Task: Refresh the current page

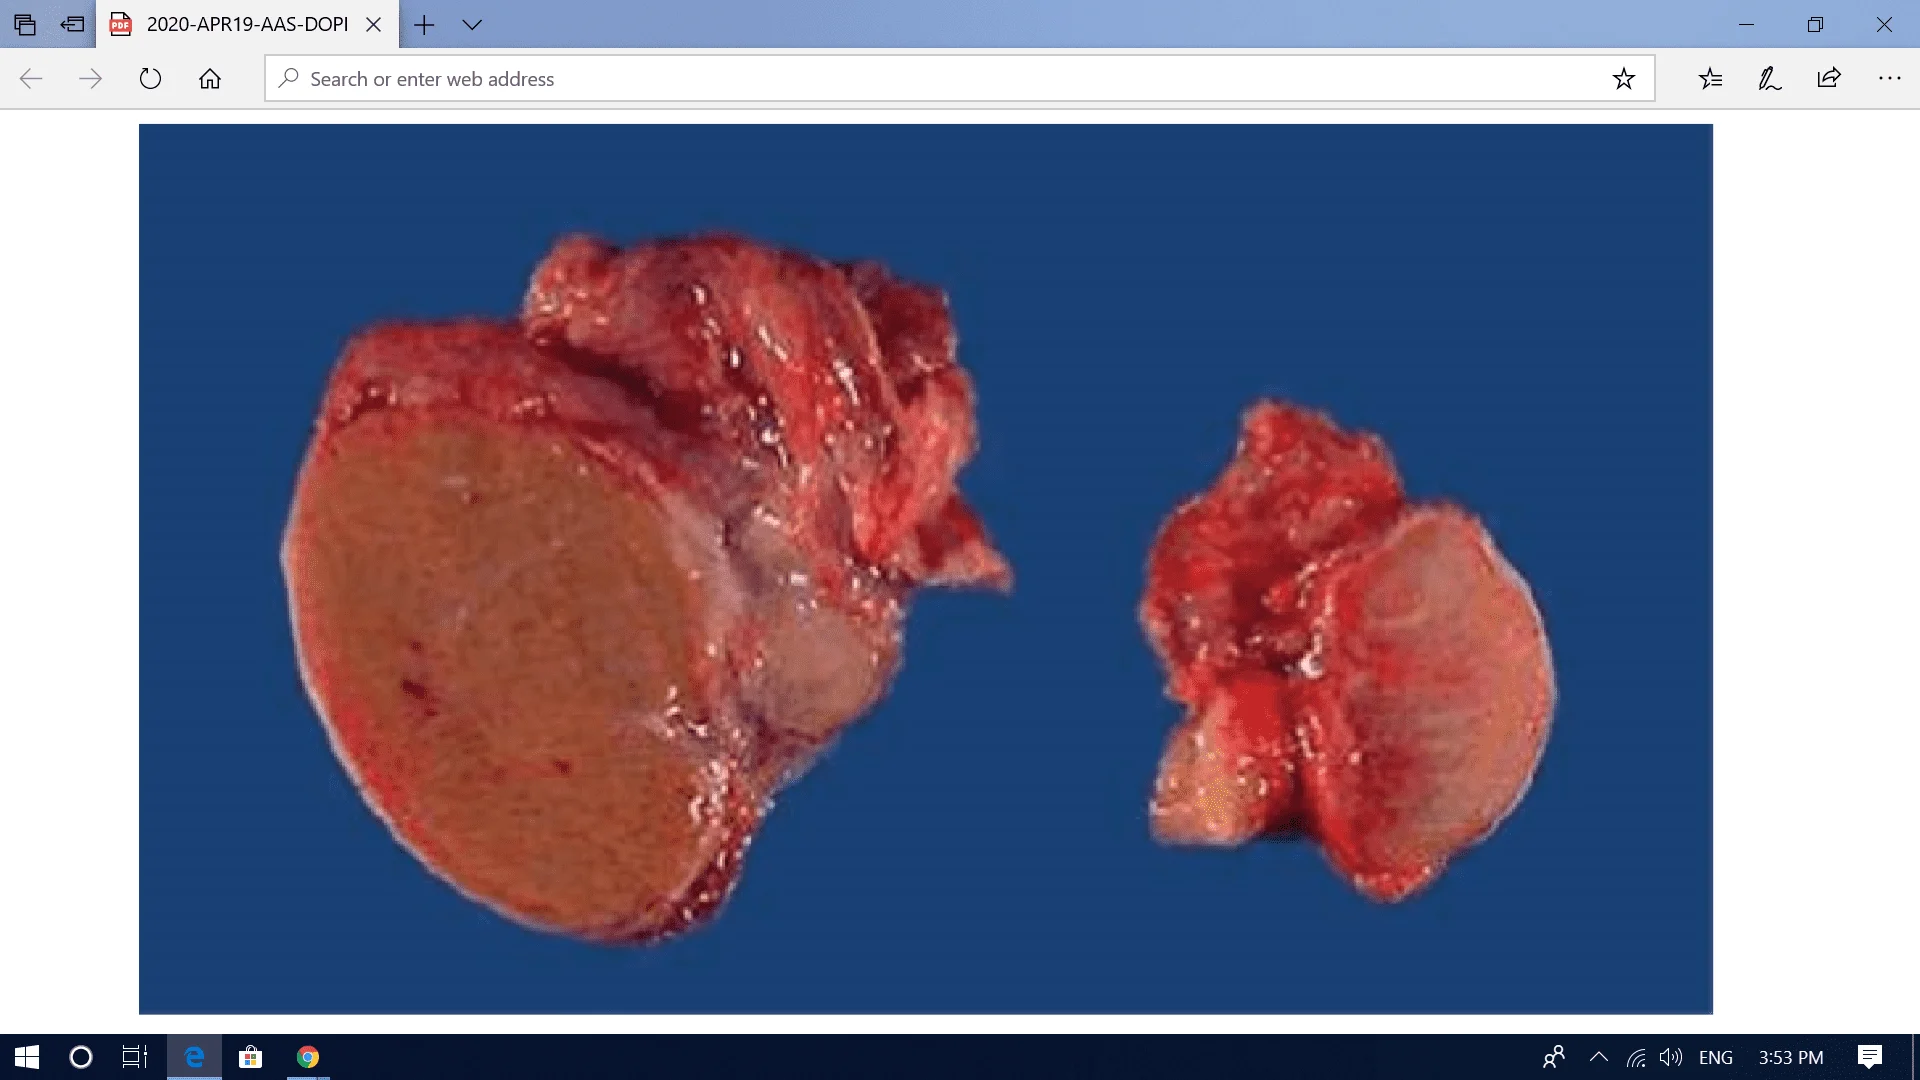Action: [x=150, y=79]
